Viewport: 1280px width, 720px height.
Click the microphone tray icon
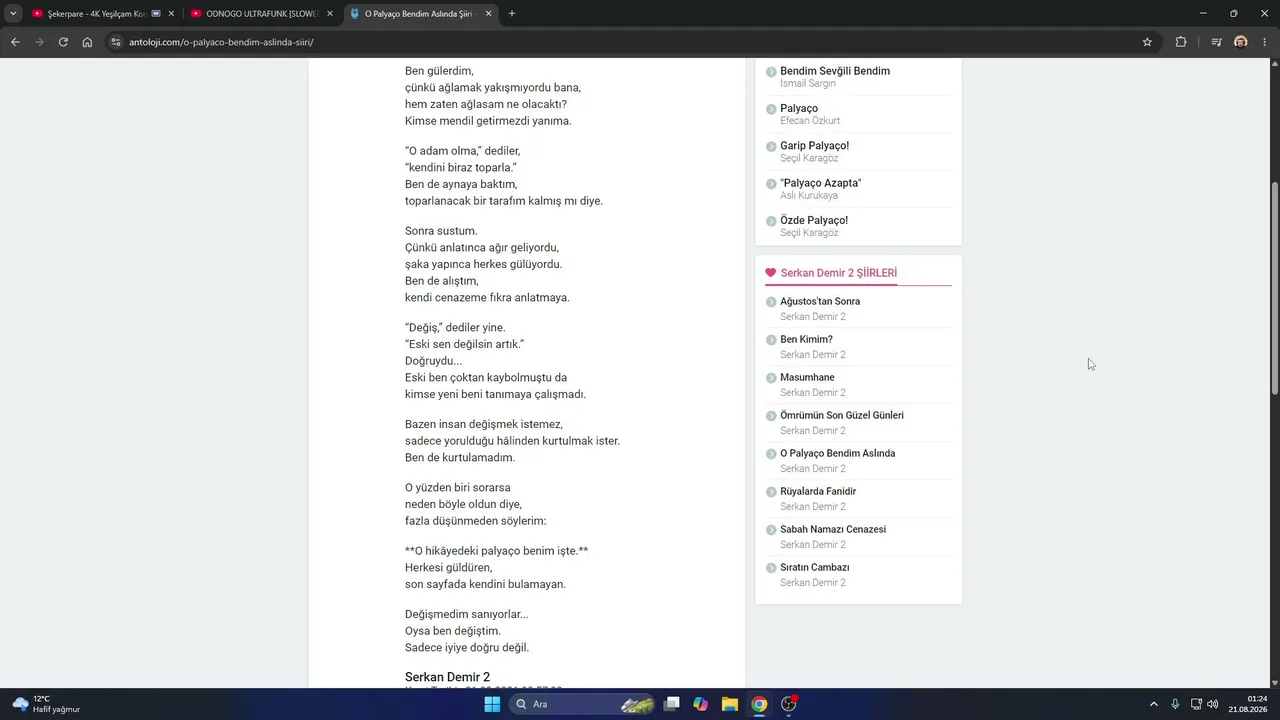click(1175, 704)
